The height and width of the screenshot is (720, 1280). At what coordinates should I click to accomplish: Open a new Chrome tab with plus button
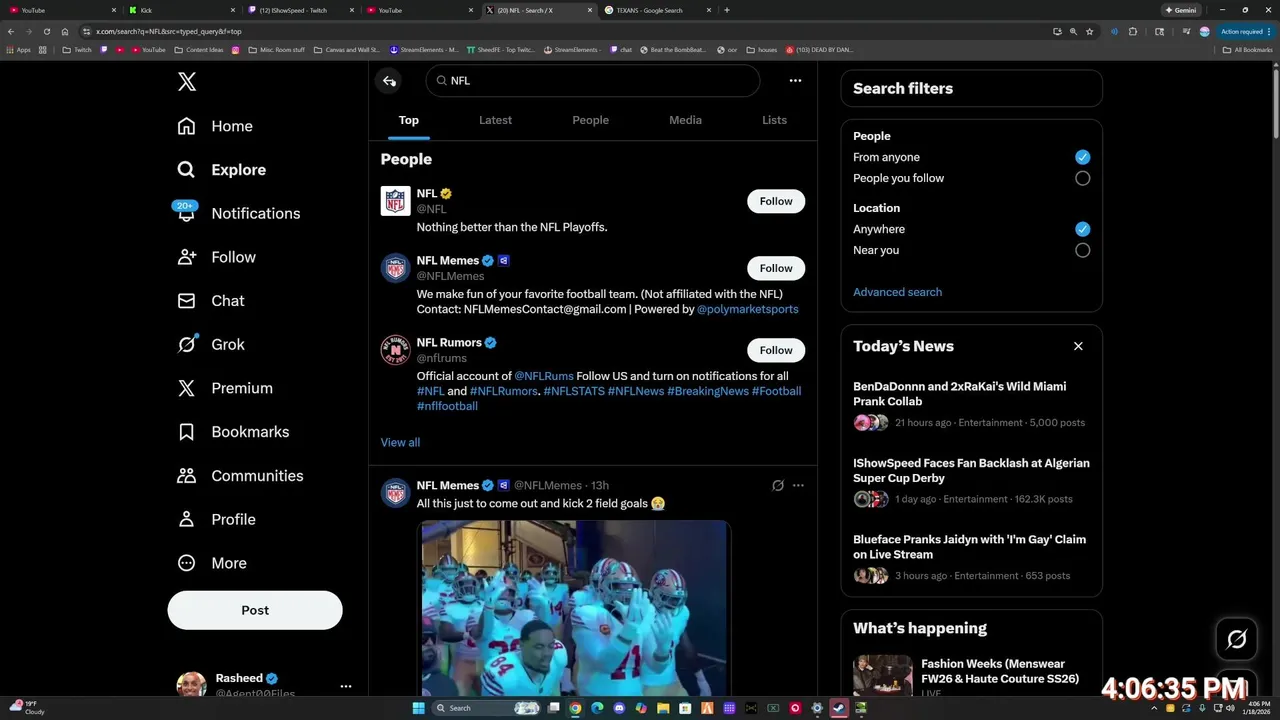pos(727,10)
